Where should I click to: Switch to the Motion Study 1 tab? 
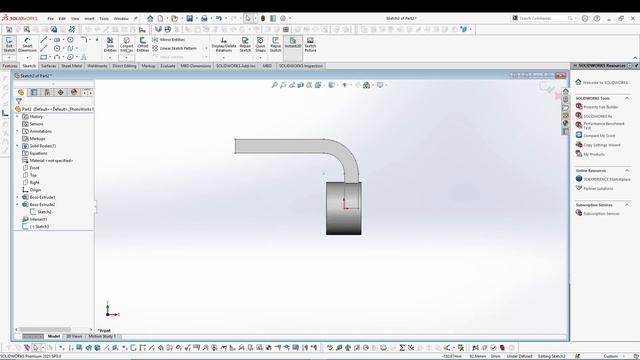[x=102, y=336]
